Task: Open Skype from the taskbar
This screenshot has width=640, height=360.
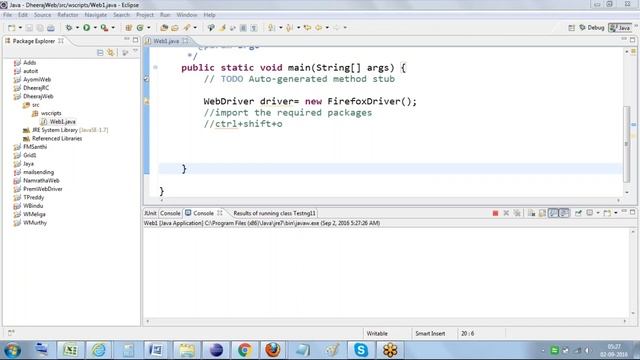Action: tap(361, 350)
